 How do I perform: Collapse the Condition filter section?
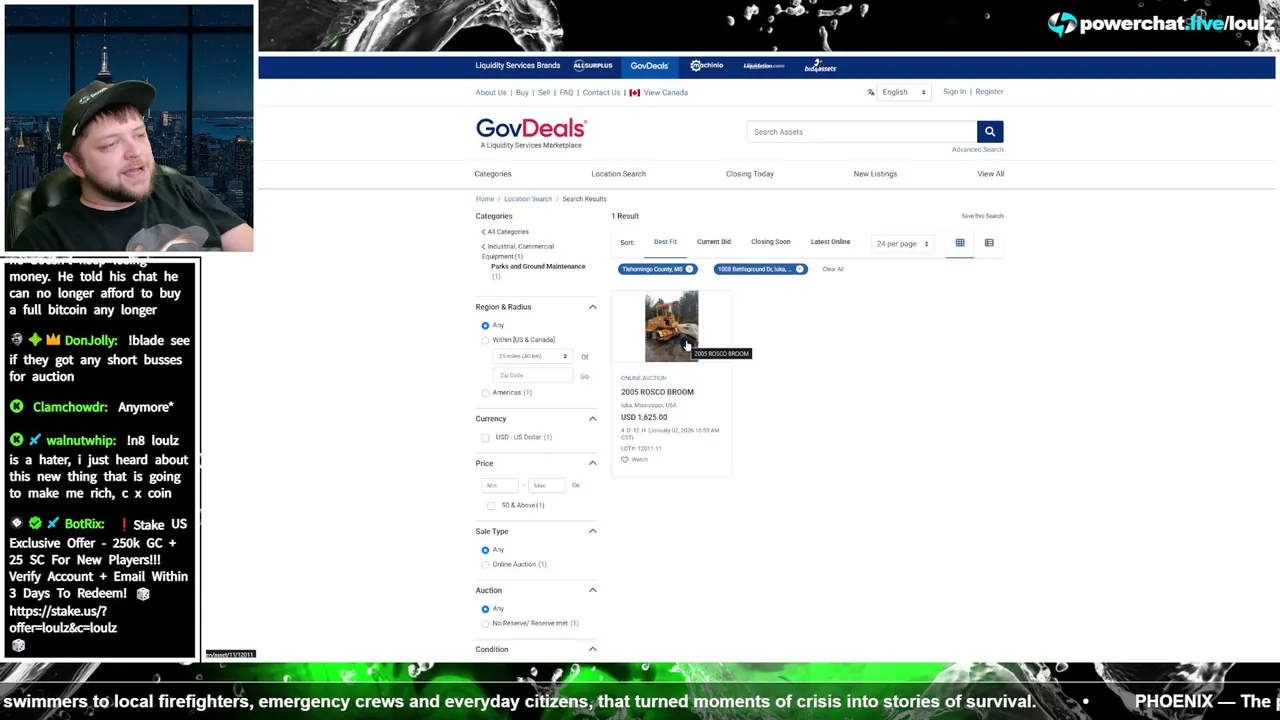pos(592,649)
